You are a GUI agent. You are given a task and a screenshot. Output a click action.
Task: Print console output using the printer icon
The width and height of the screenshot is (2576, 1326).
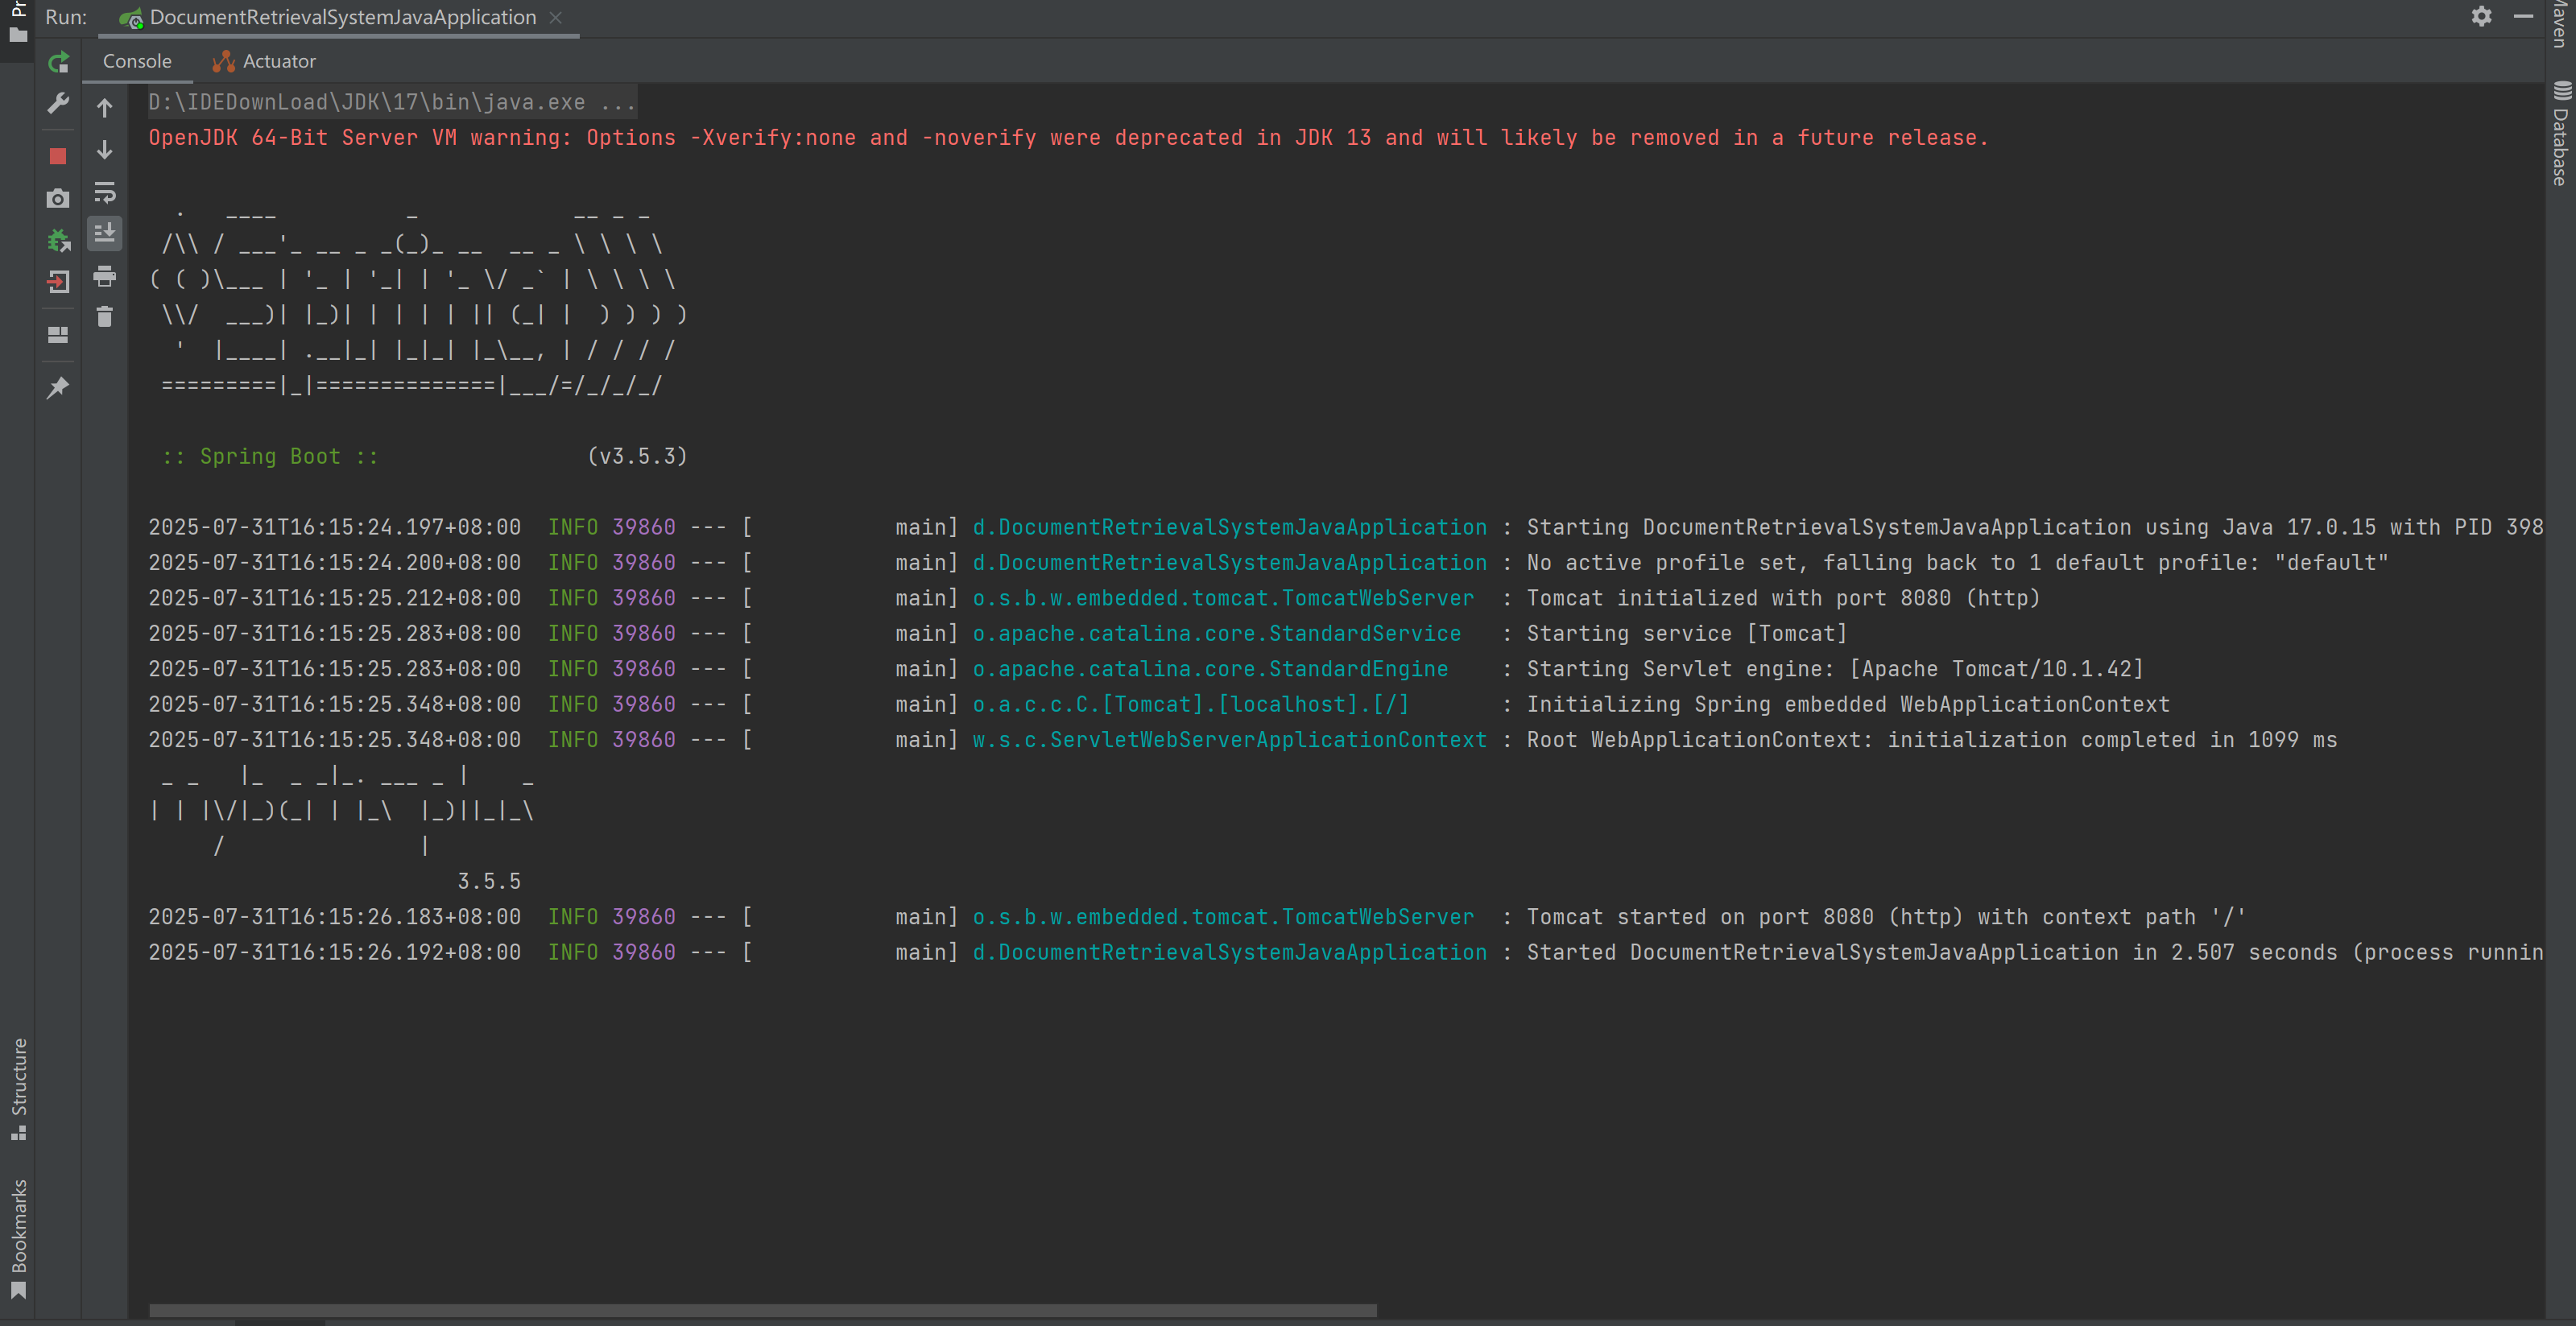point(105,276)
